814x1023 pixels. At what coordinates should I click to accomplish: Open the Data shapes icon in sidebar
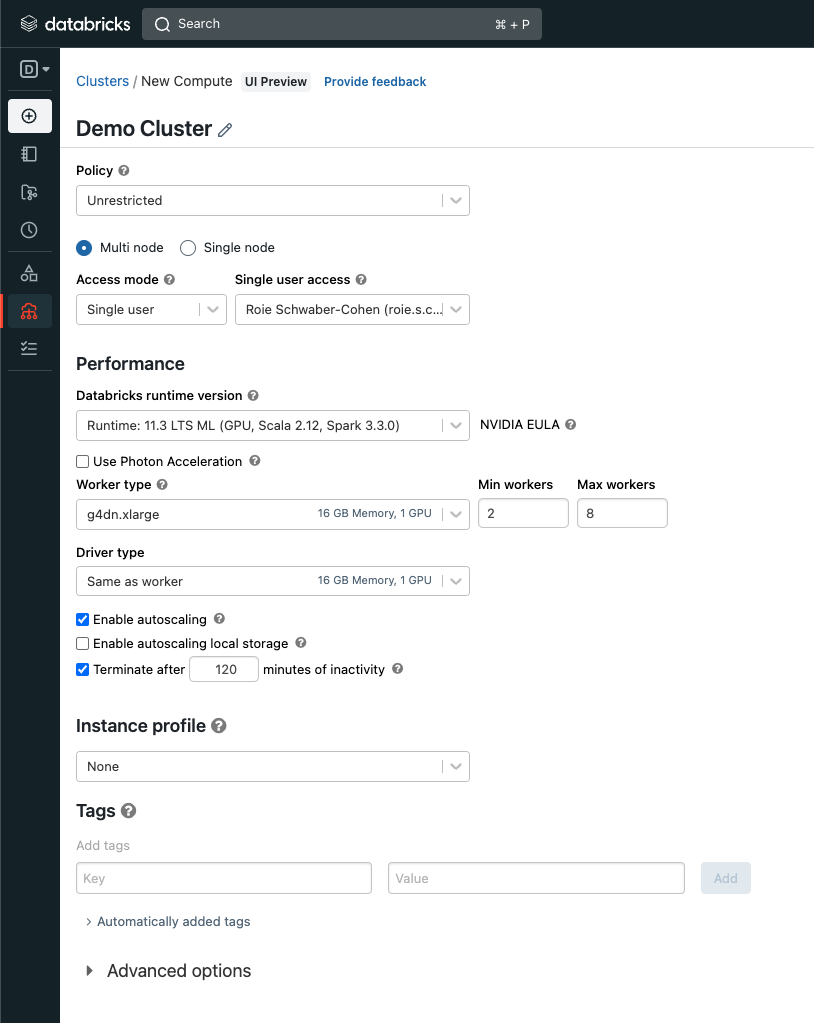[29, 273]
